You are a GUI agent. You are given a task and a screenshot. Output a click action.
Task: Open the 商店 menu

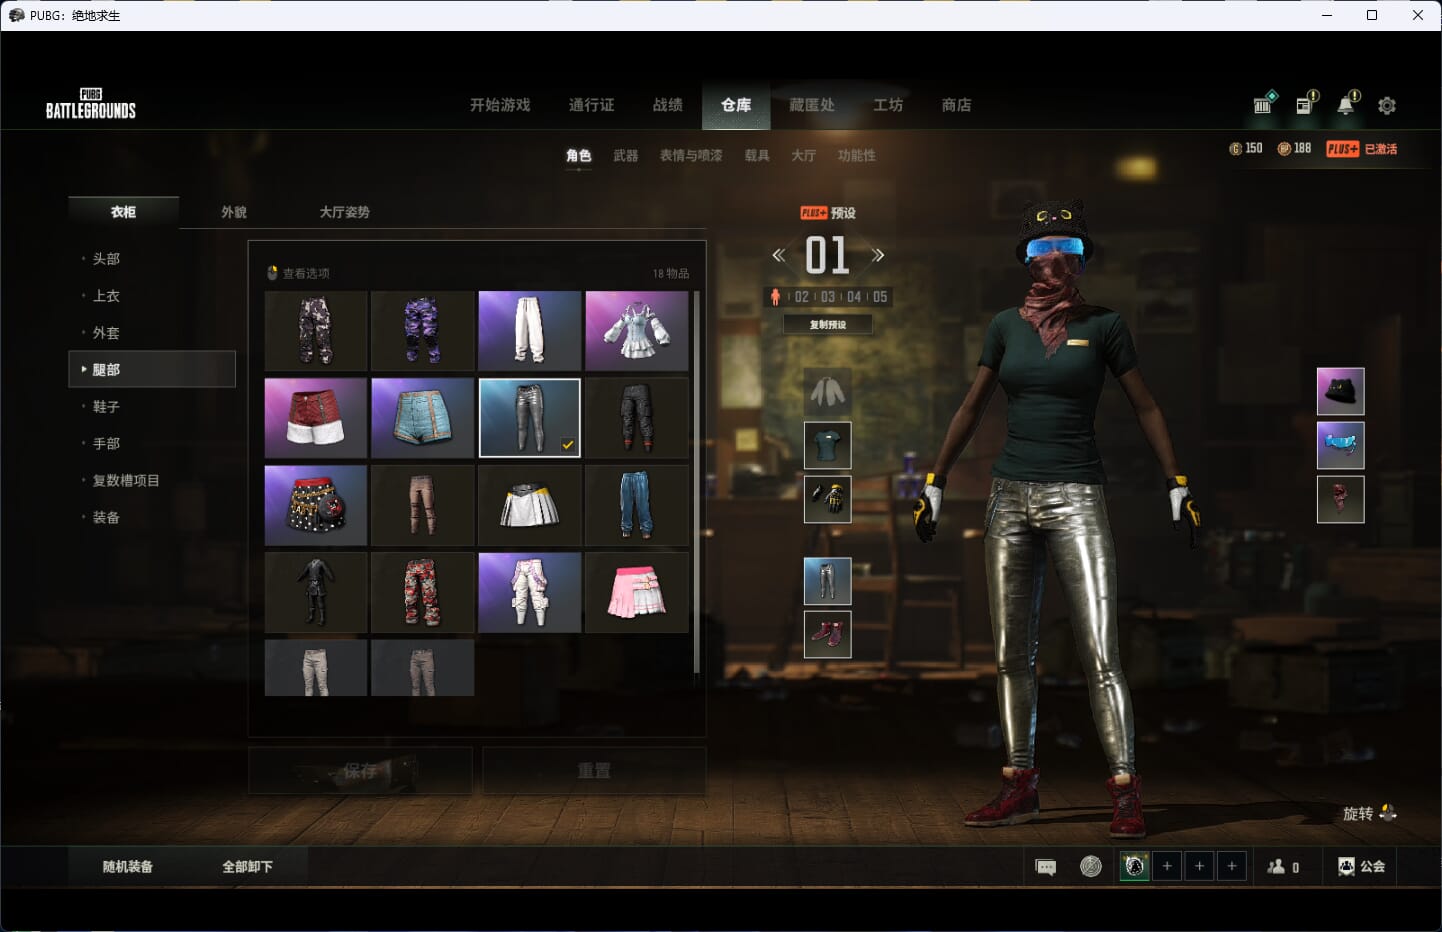956,105
